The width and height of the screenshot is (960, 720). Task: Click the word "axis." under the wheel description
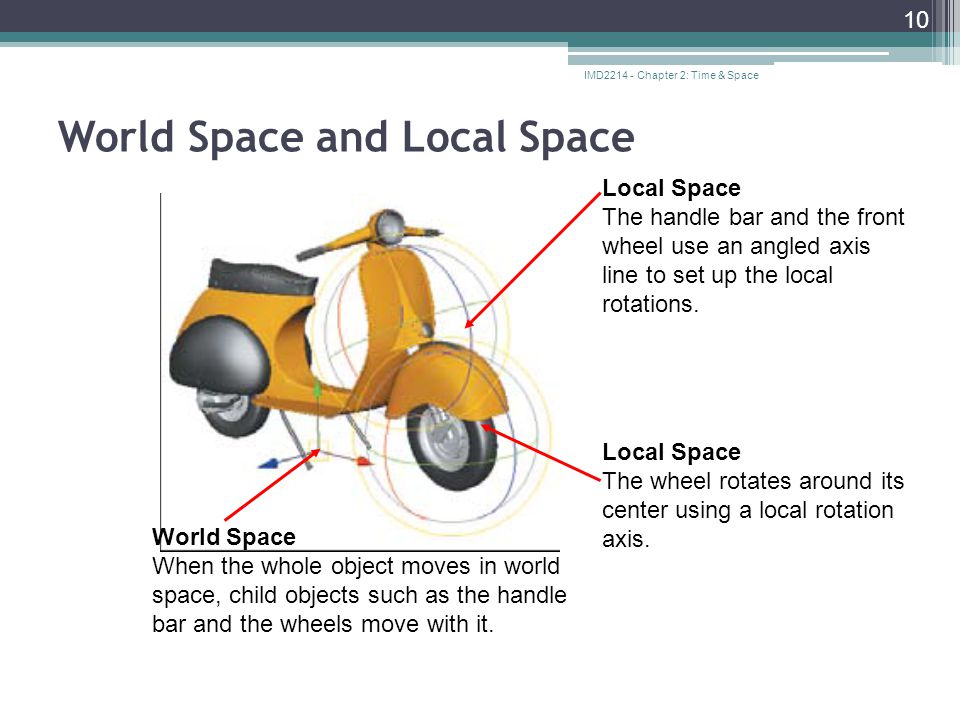tap(625, 539)
